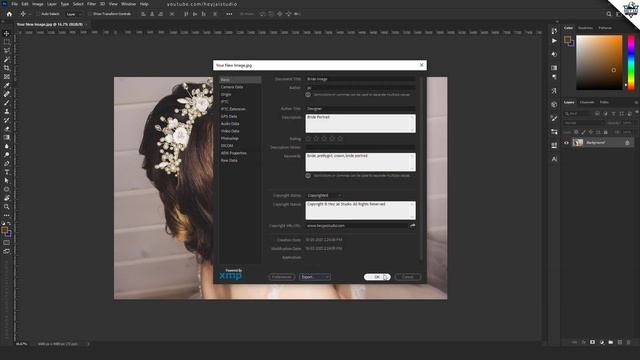
Task: Open the Character panel icon in side strip
Action: [x=554, y=159]
